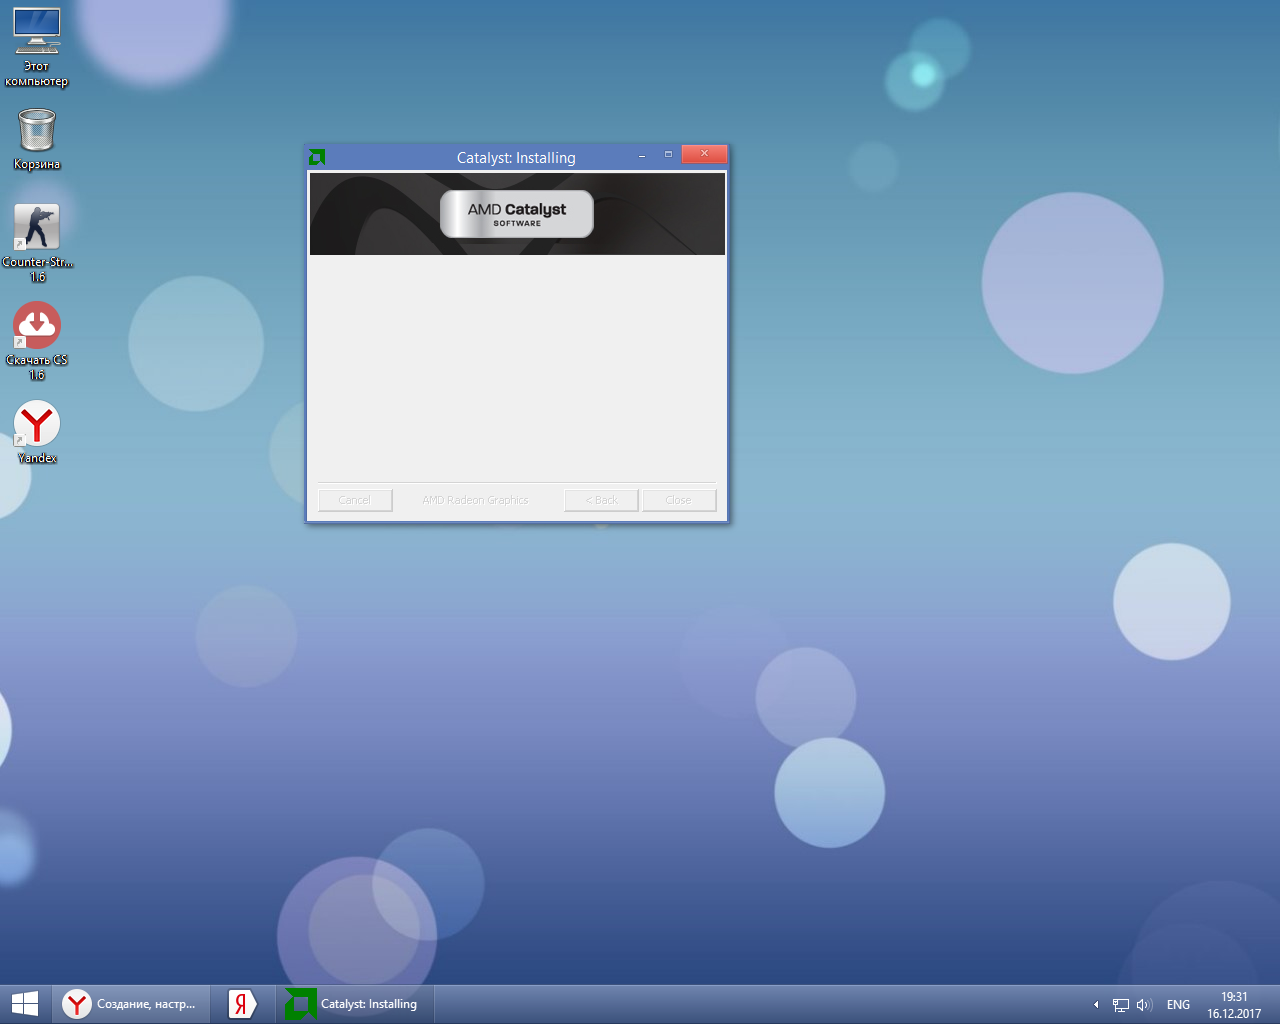1280x1024 pixels.
Task: Change input language from ENG
Action: 1178,1005
